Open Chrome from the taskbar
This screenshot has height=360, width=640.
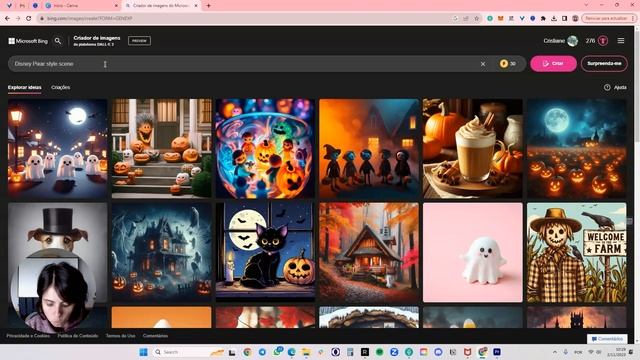pos(247,352)
